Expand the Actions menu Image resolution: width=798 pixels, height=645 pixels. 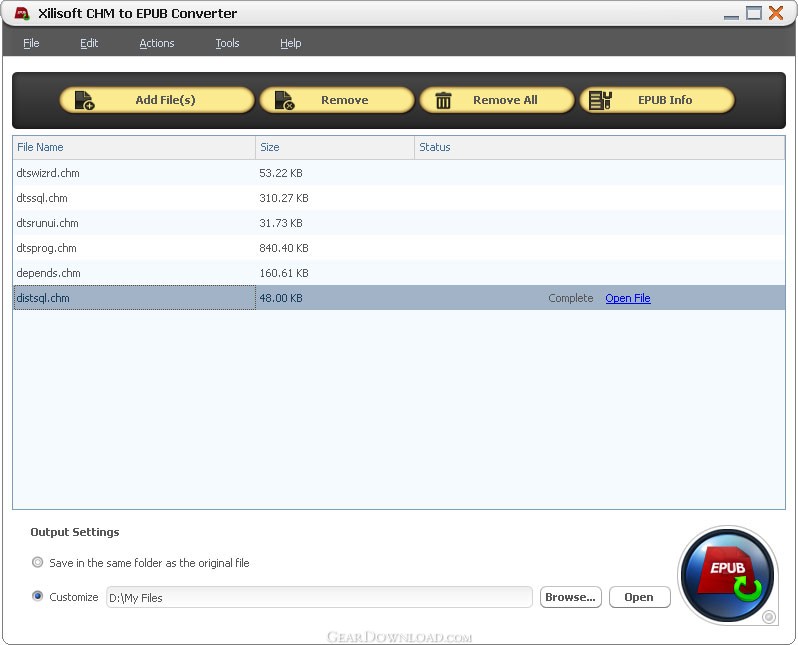click(156, 43)
